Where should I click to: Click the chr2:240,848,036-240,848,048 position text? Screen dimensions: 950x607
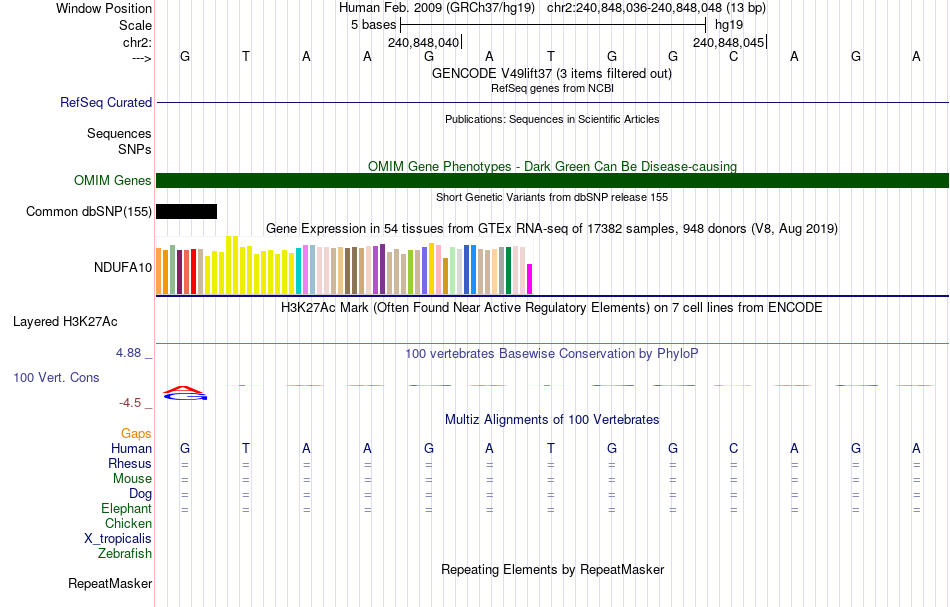(657, 8)
